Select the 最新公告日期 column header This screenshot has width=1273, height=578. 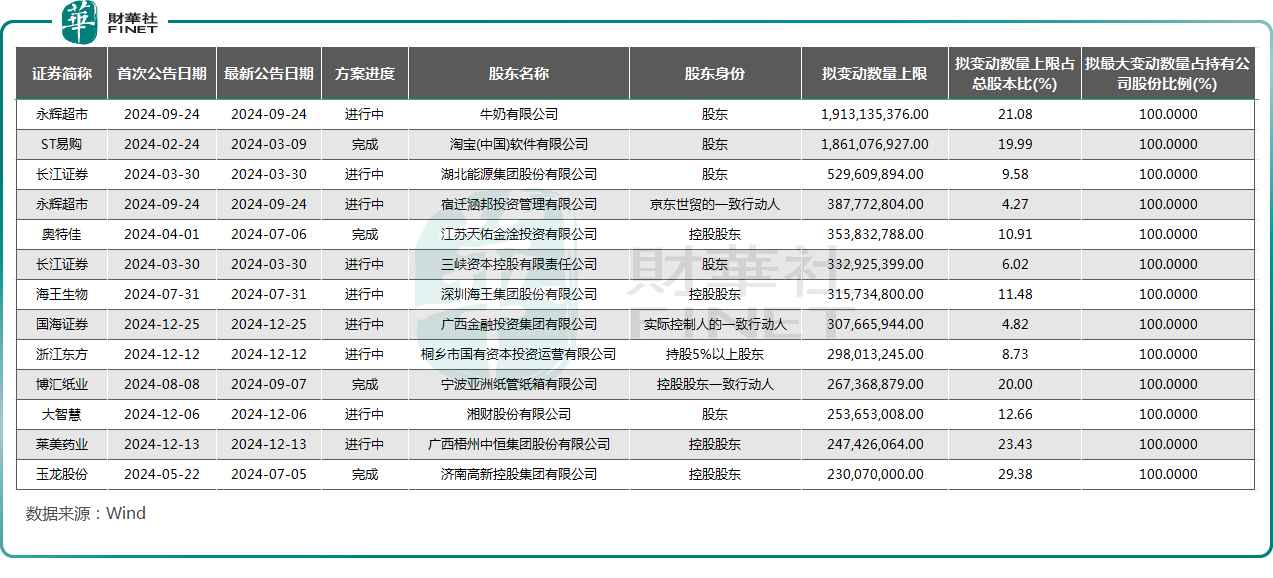[269, 74]
